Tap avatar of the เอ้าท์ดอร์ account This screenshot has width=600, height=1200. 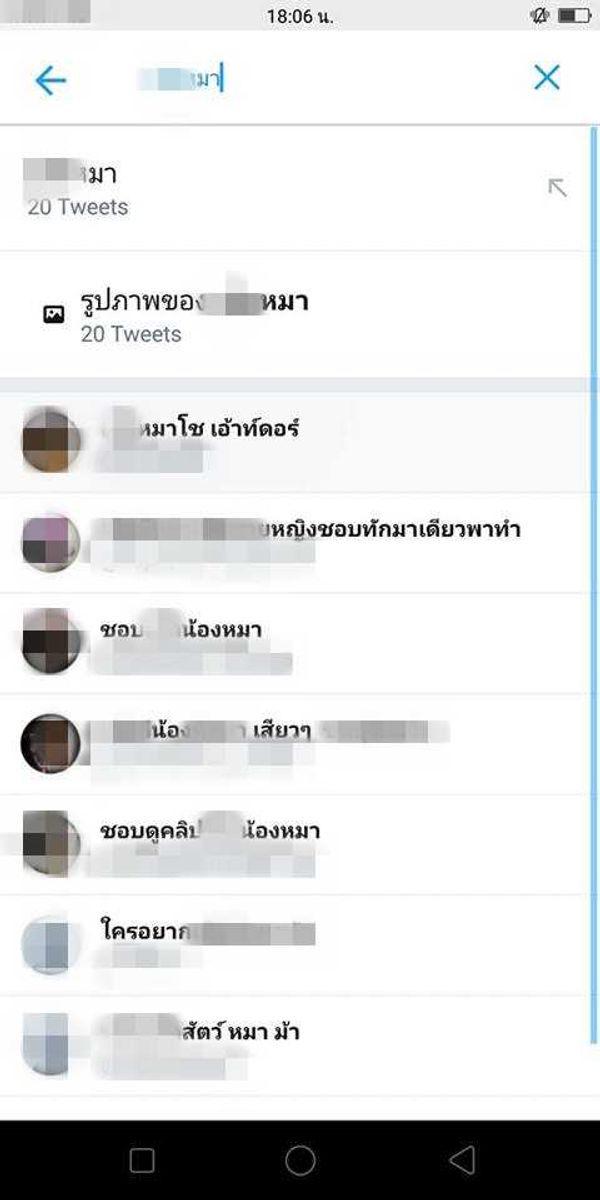click(x=50, y=441)
